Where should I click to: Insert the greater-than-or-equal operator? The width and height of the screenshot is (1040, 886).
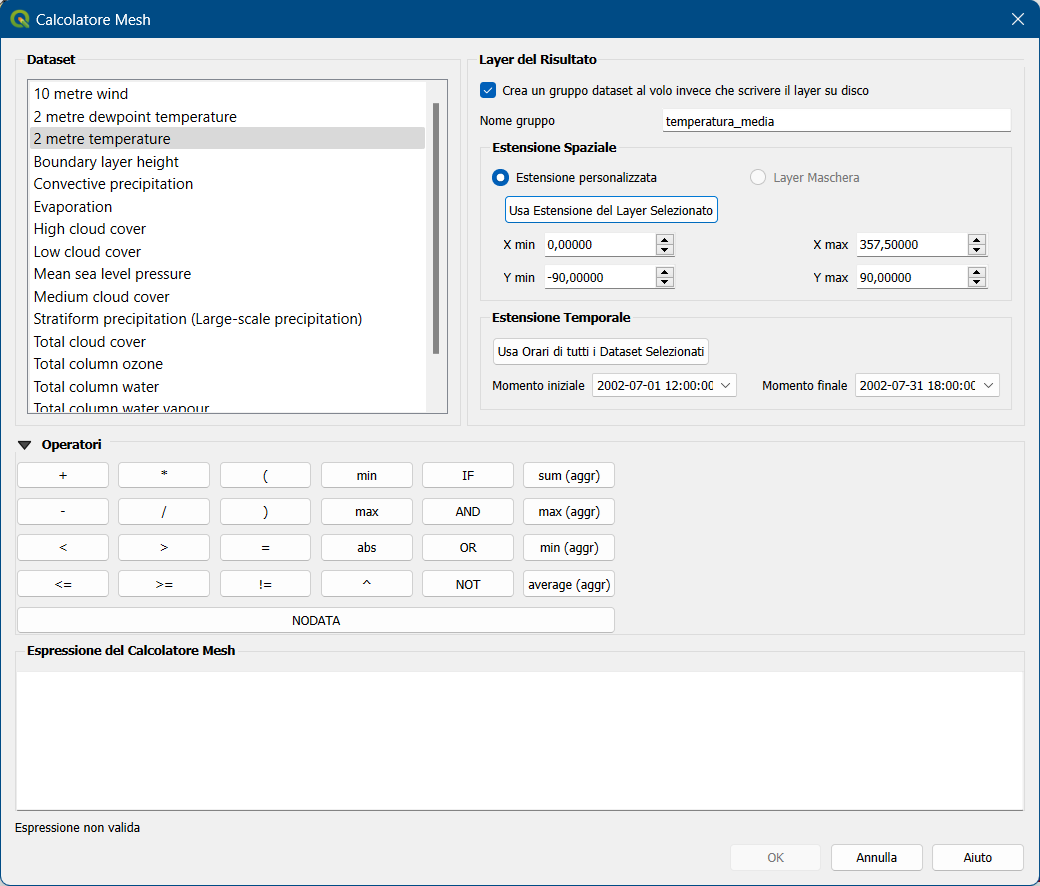coord(164,584)
